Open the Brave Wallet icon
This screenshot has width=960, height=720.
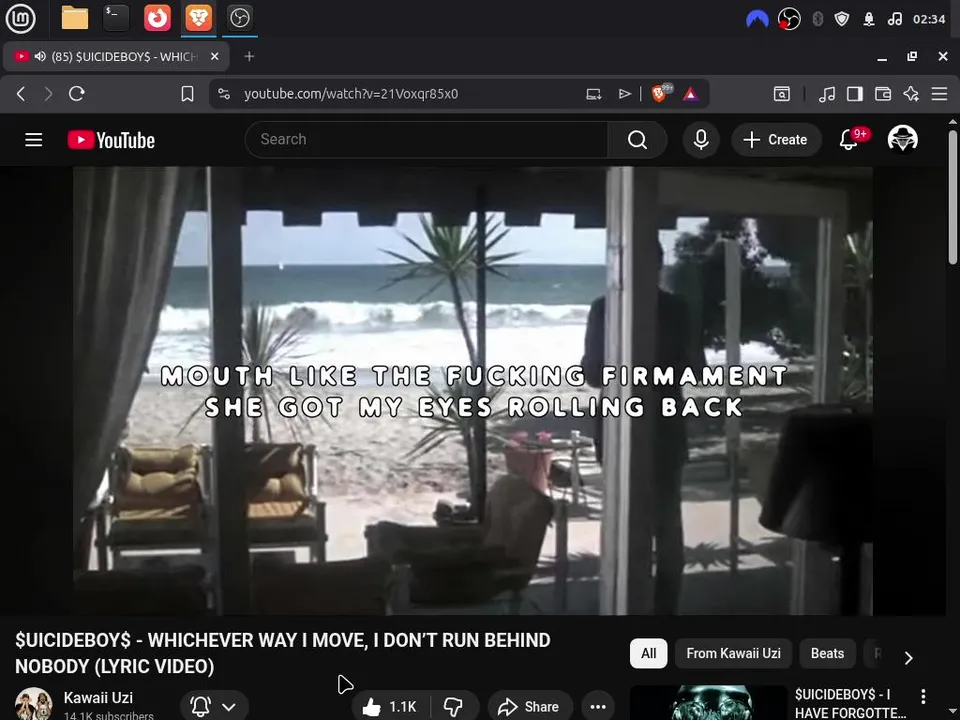[x=883, y=94]
